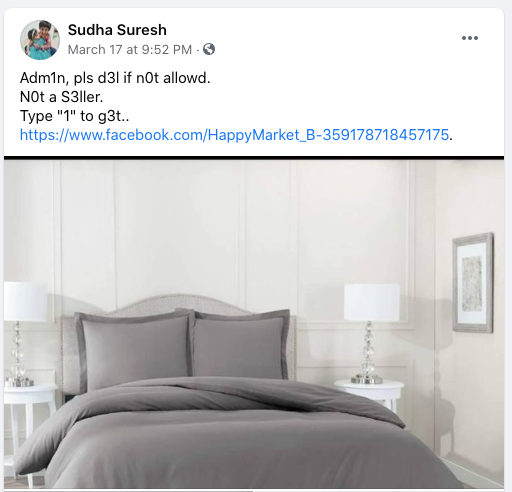512x492 pixels.
Task: Click the framed wall art in photo
Action: point(473,283)
